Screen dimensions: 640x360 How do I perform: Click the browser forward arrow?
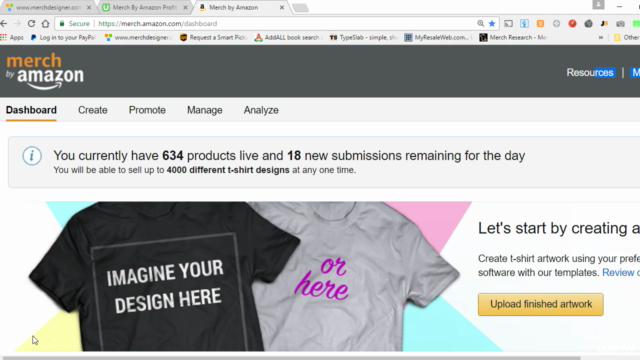pyautogui.click(x=18, y=24)
